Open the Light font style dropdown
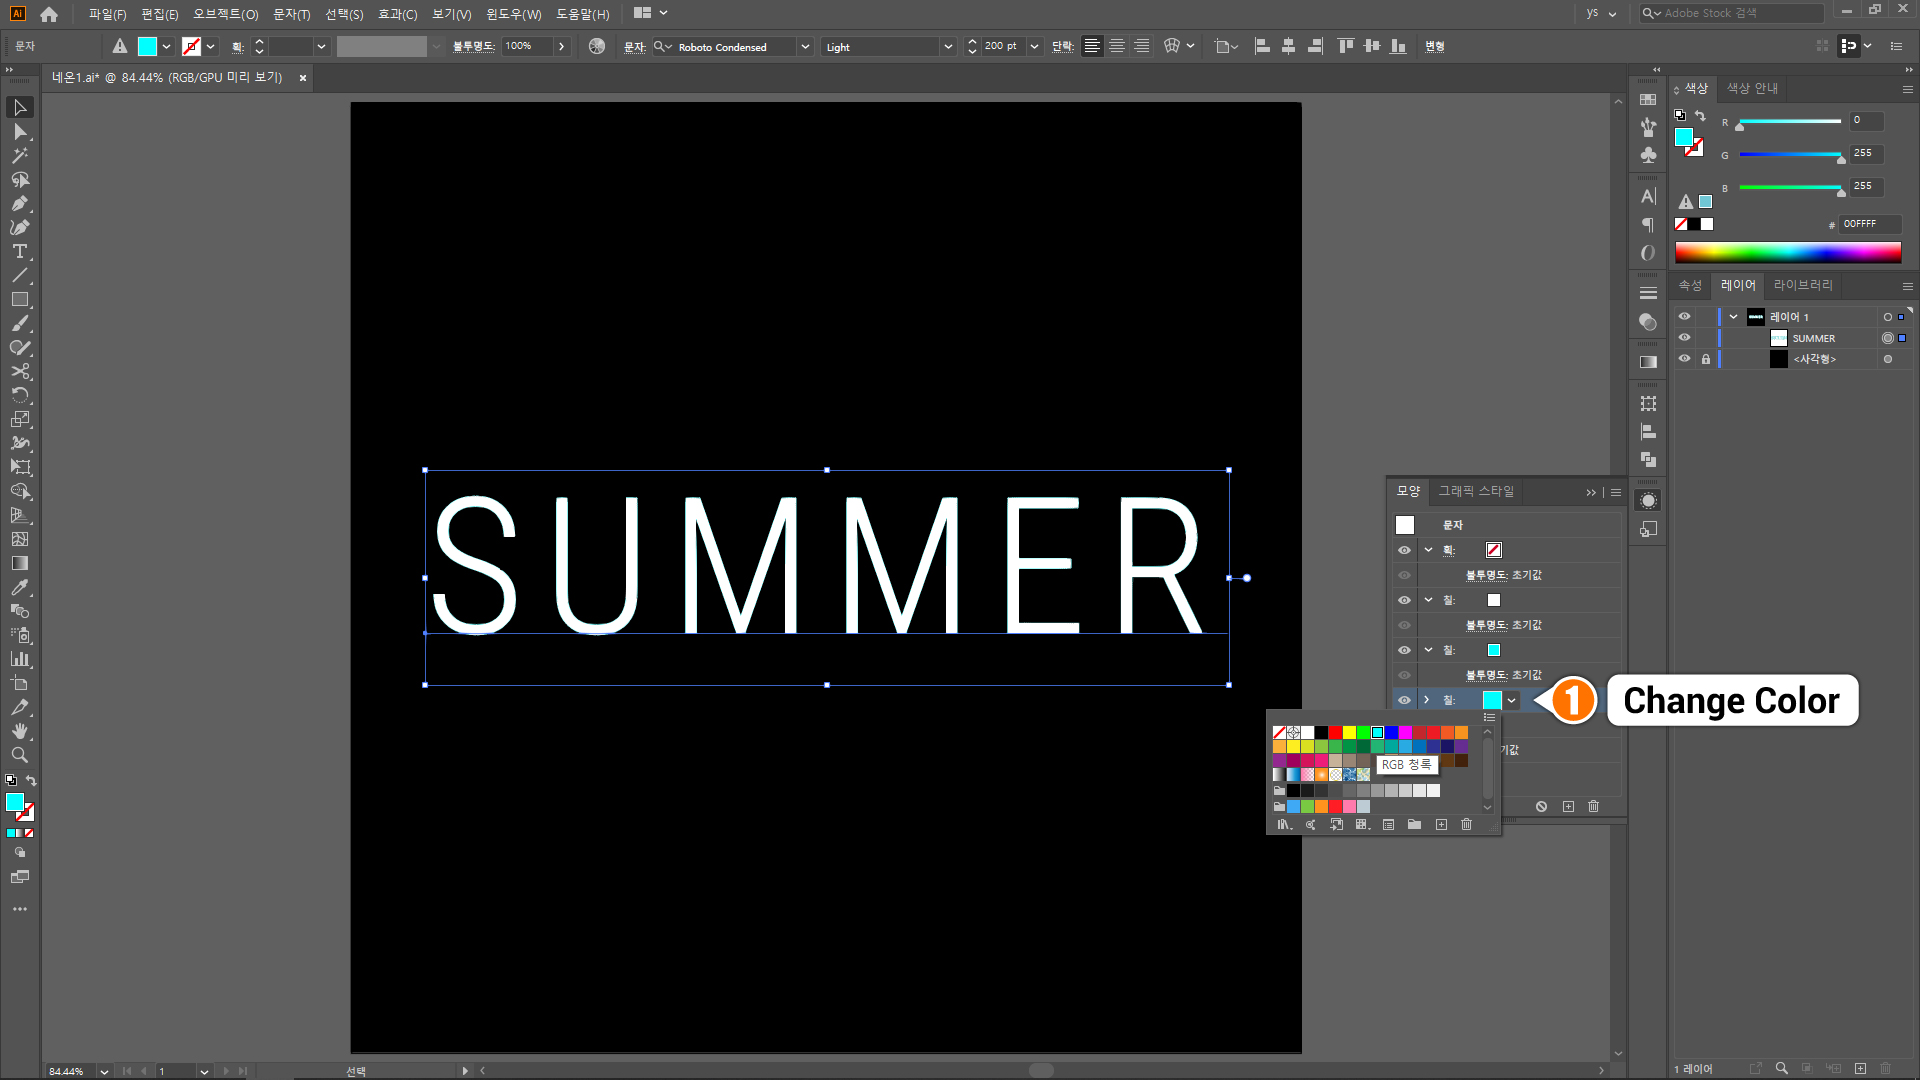The image size is (1920, 1080). pos(948,47)
